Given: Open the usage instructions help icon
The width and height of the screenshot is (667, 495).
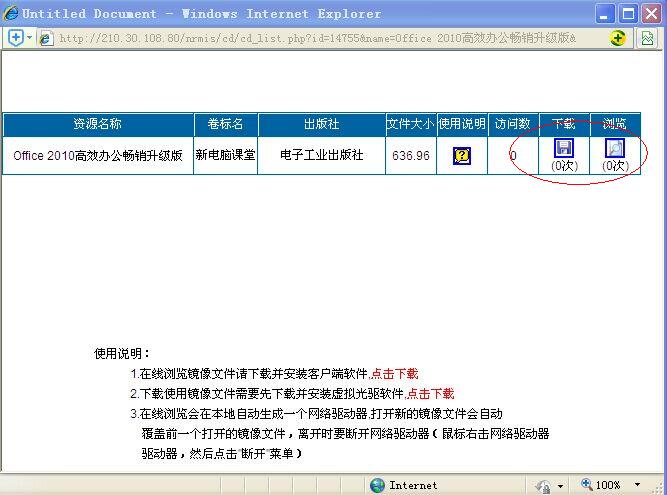Looking at the screenshot, I should click(462, 156).
